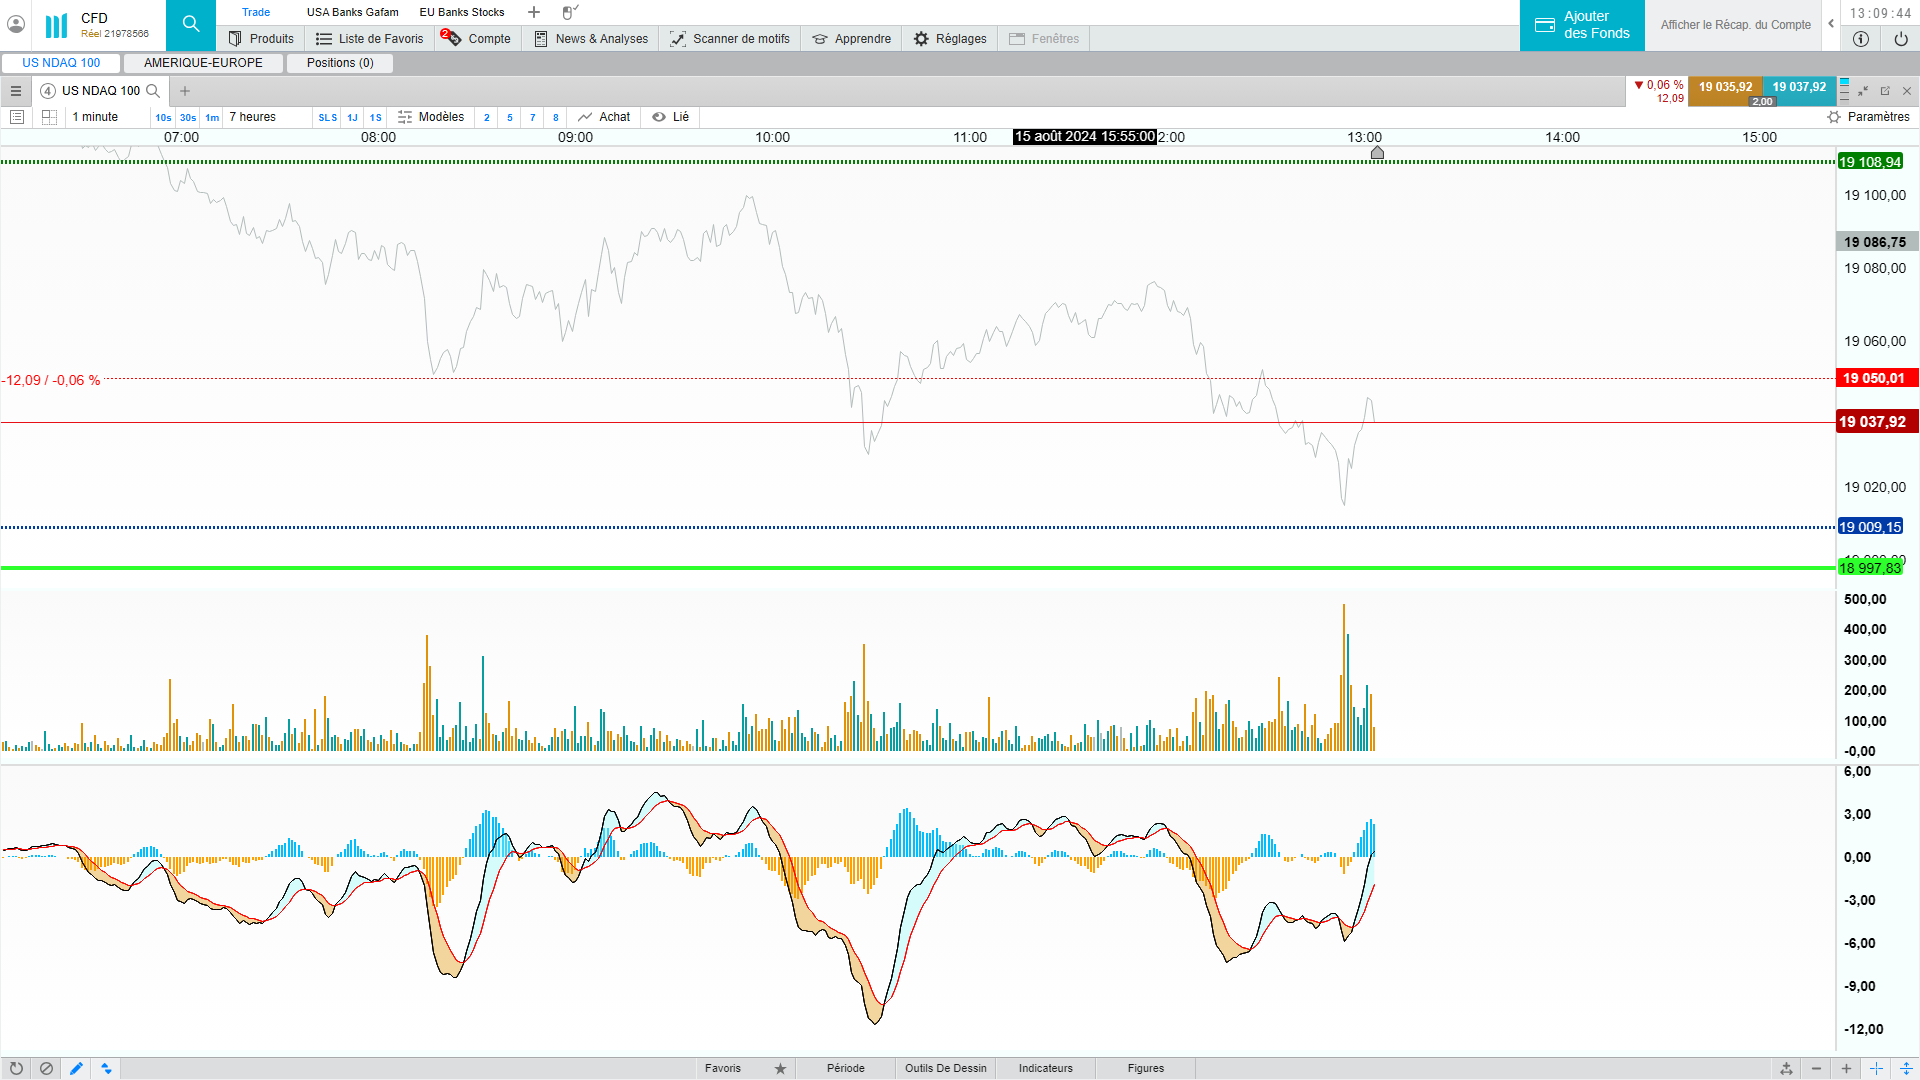
Task: Expand the Modèles templates menu
Action: [x=431, y=117]
